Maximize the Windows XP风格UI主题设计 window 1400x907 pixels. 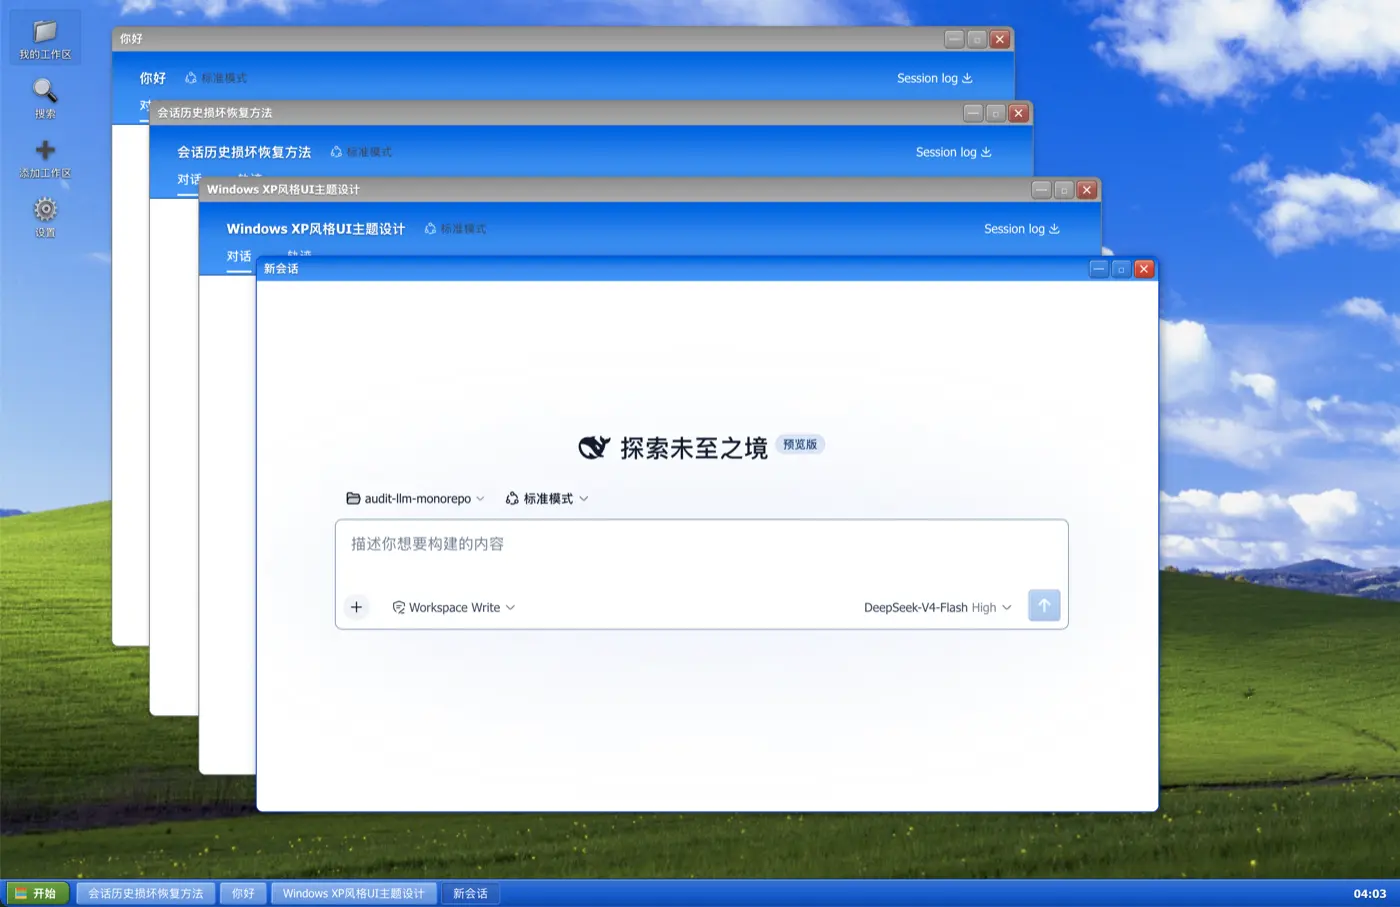[1064, 189]
